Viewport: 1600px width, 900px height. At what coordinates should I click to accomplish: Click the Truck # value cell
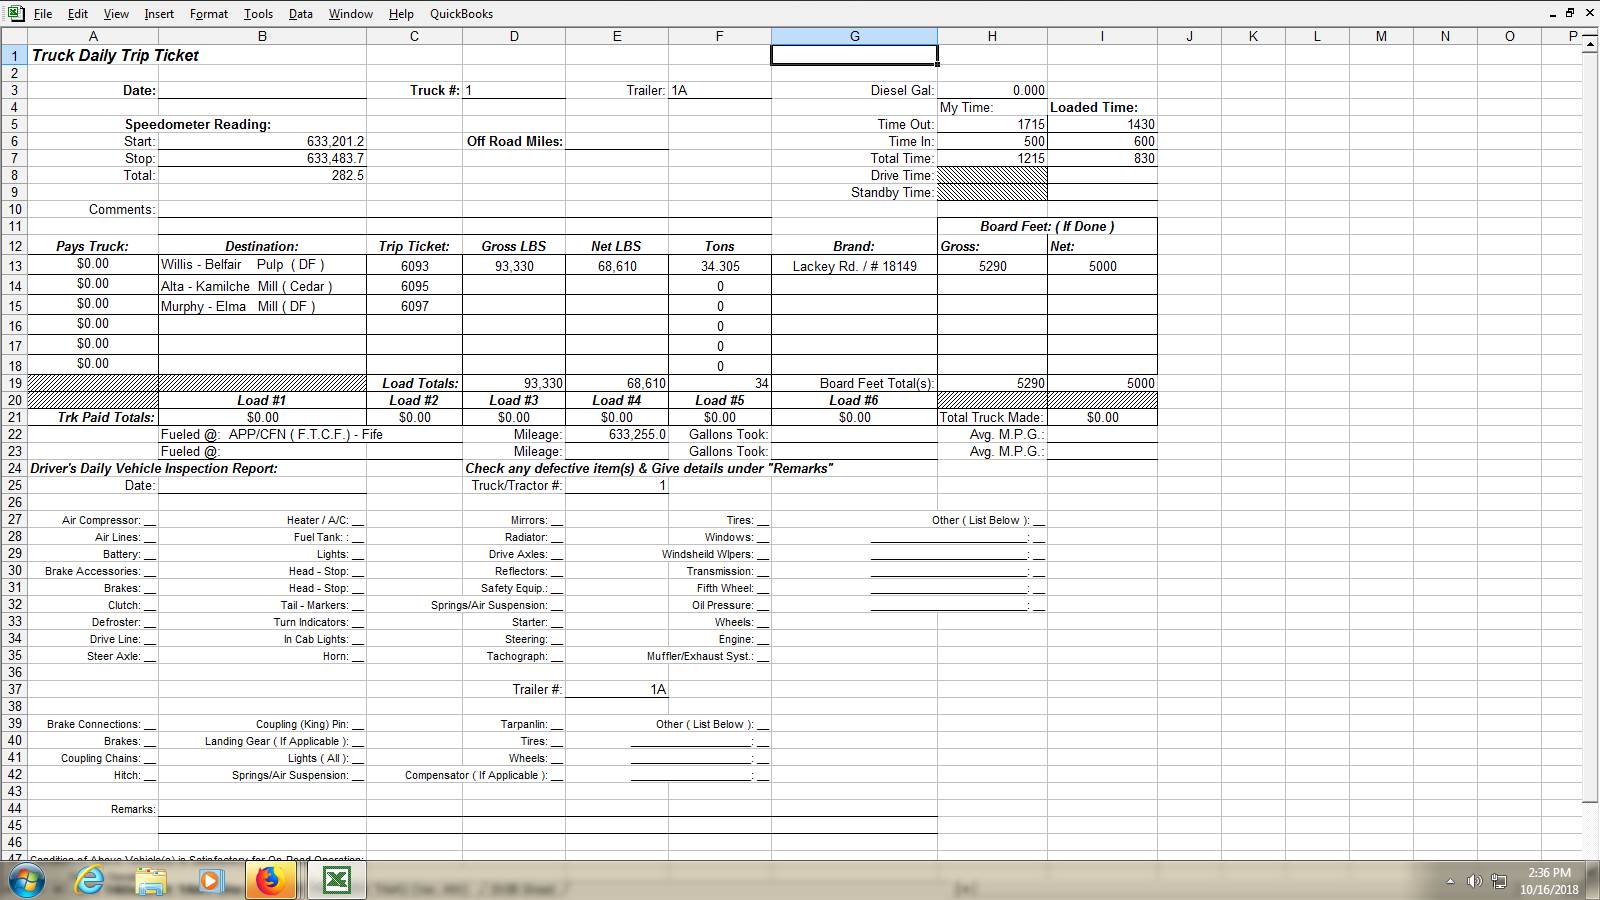point(514,90)
